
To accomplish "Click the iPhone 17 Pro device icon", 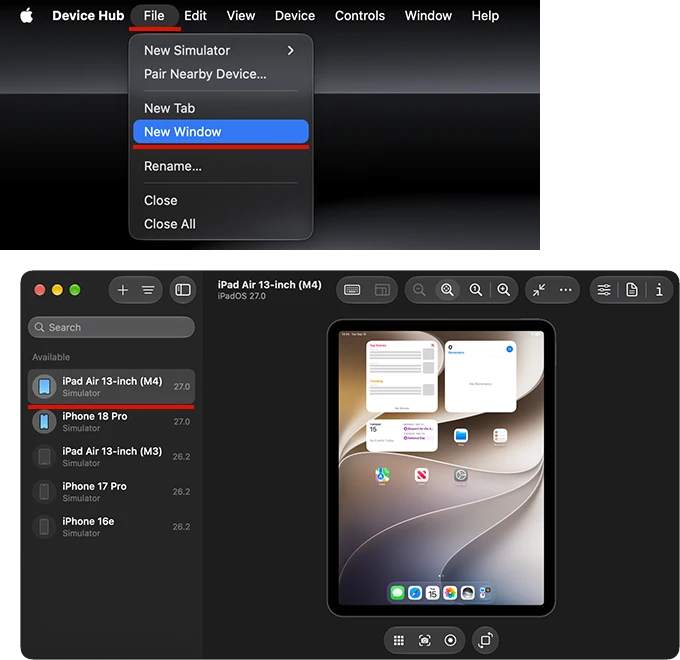I will (x=44, y=492).
